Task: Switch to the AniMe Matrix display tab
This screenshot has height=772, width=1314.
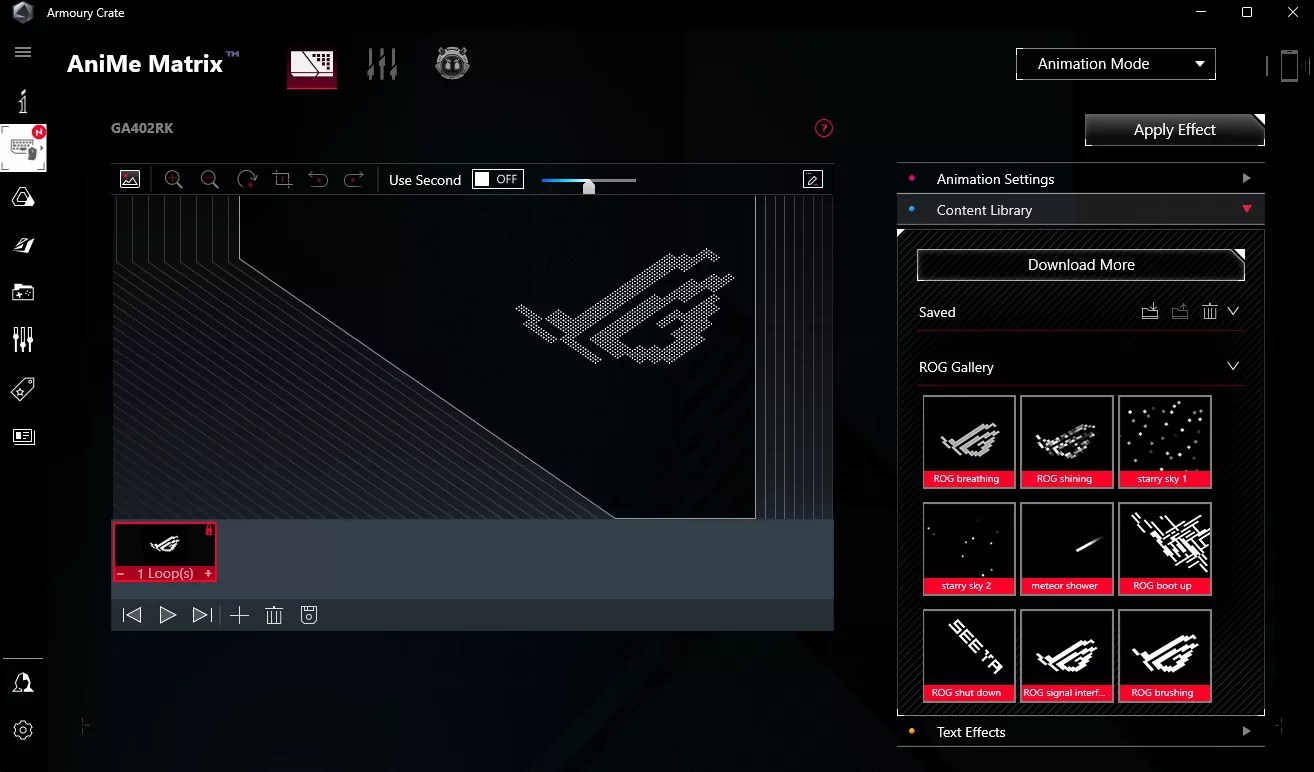Action: pos(312,66)
